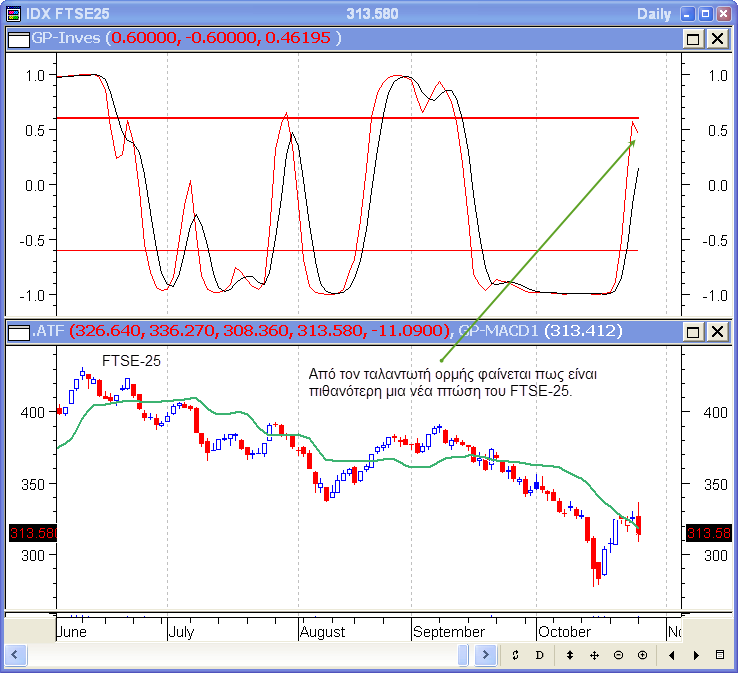Click the vertical rescale arrows icon
The width and height of the screenshot is (738, 673).
pos(570,655)
